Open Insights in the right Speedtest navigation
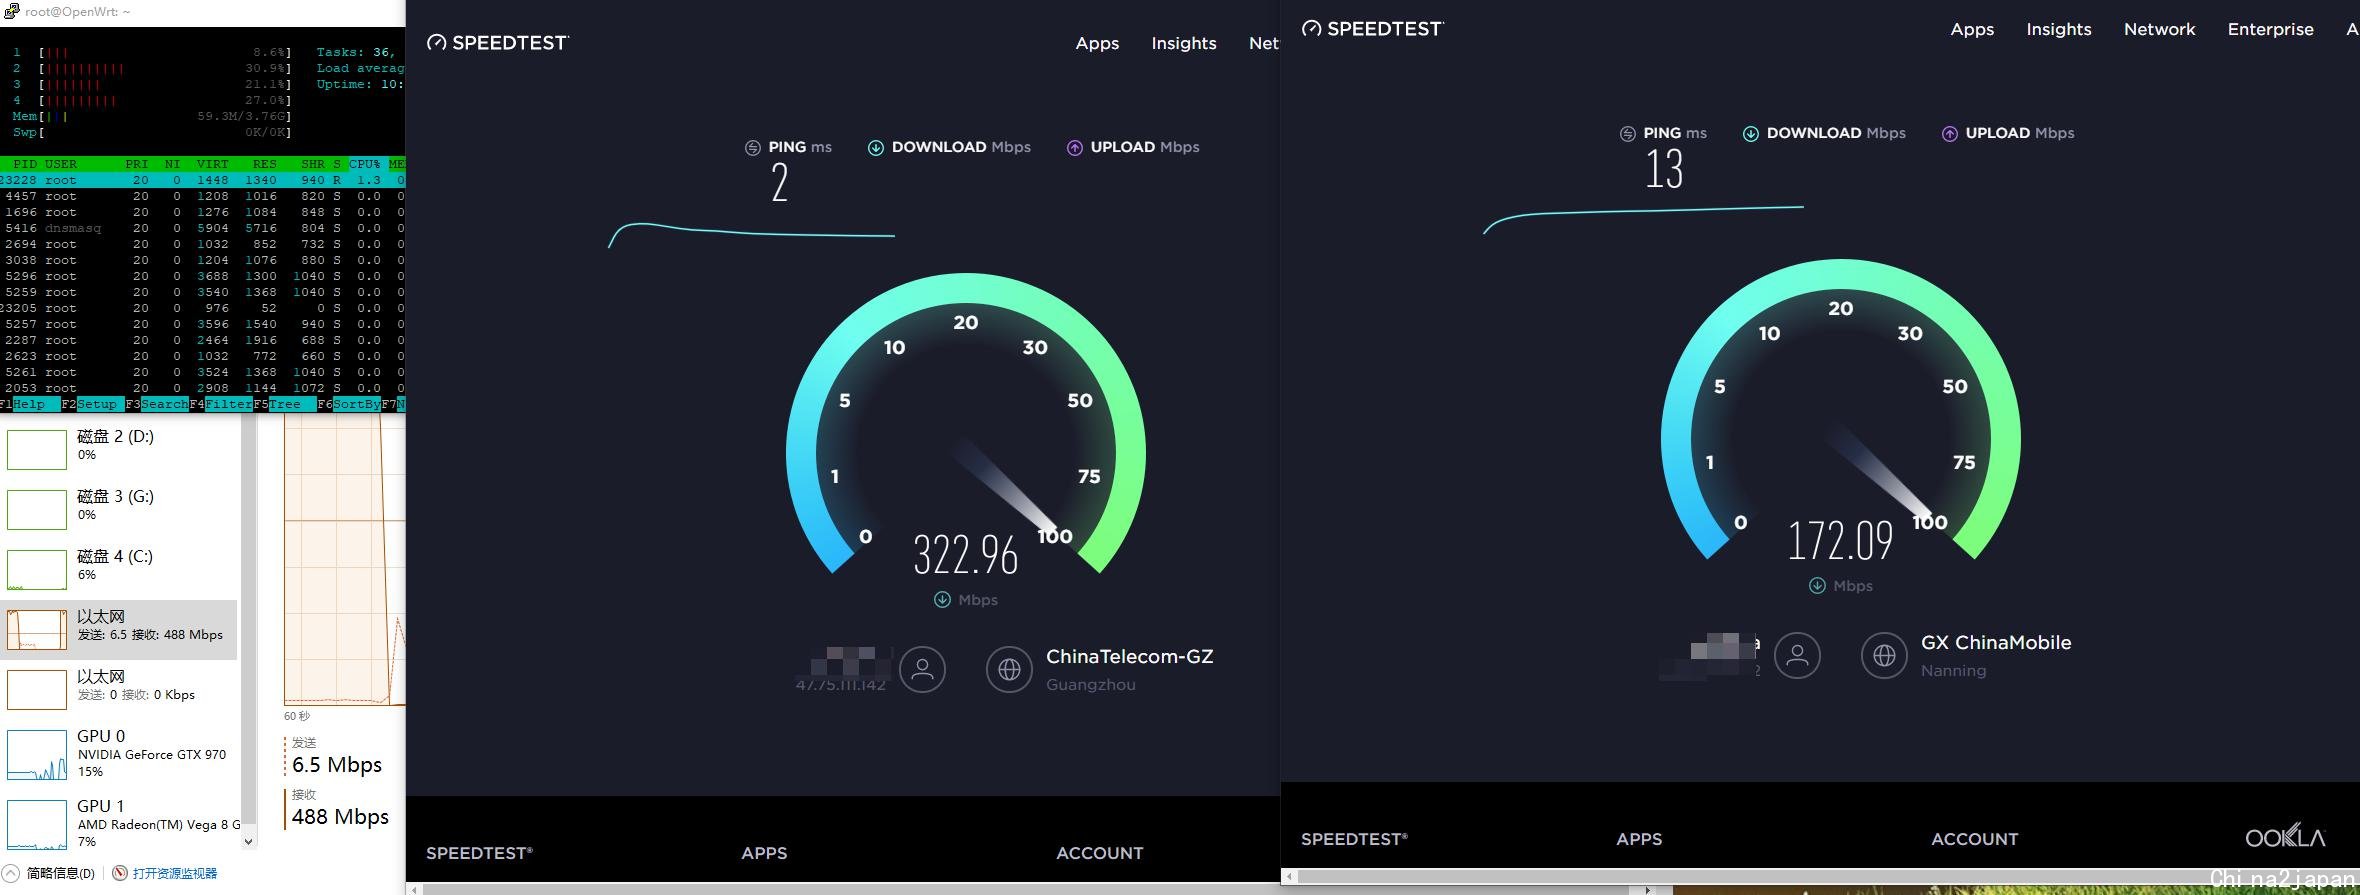This screenshot has height=895, width=2360. point(2059,29)
